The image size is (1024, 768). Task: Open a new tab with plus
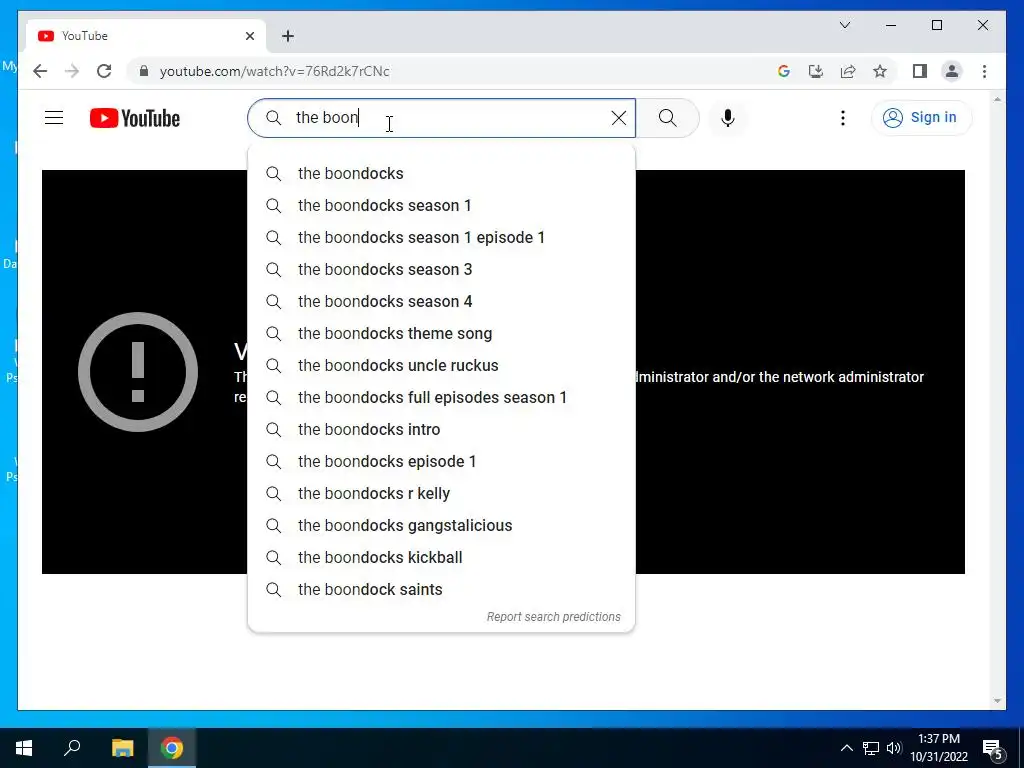click(288, 36)
